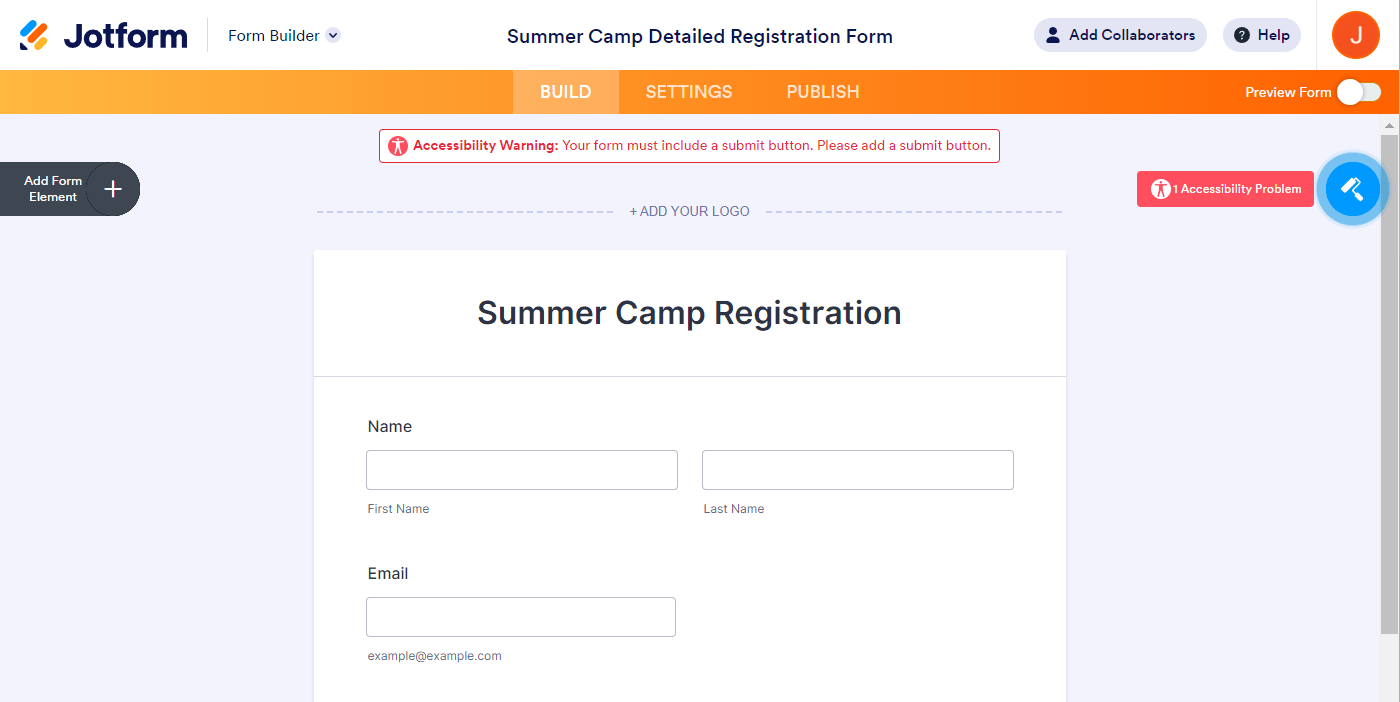
Task: Expand the Form Builder dropdown
Action: click(x=333, y=36)
